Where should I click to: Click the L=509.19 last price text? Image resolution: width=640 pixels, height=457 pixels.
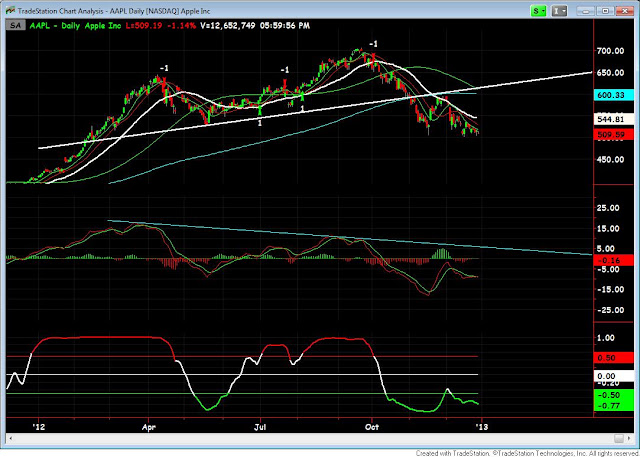[x=143, y=26]
